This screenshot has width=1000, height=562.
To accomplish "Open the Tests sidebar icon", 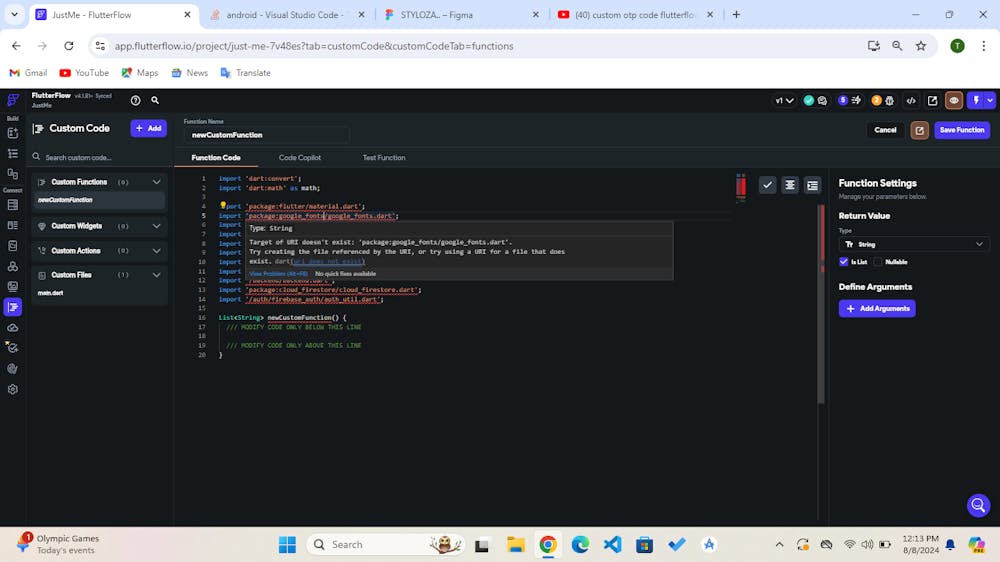I will [13, 348].
